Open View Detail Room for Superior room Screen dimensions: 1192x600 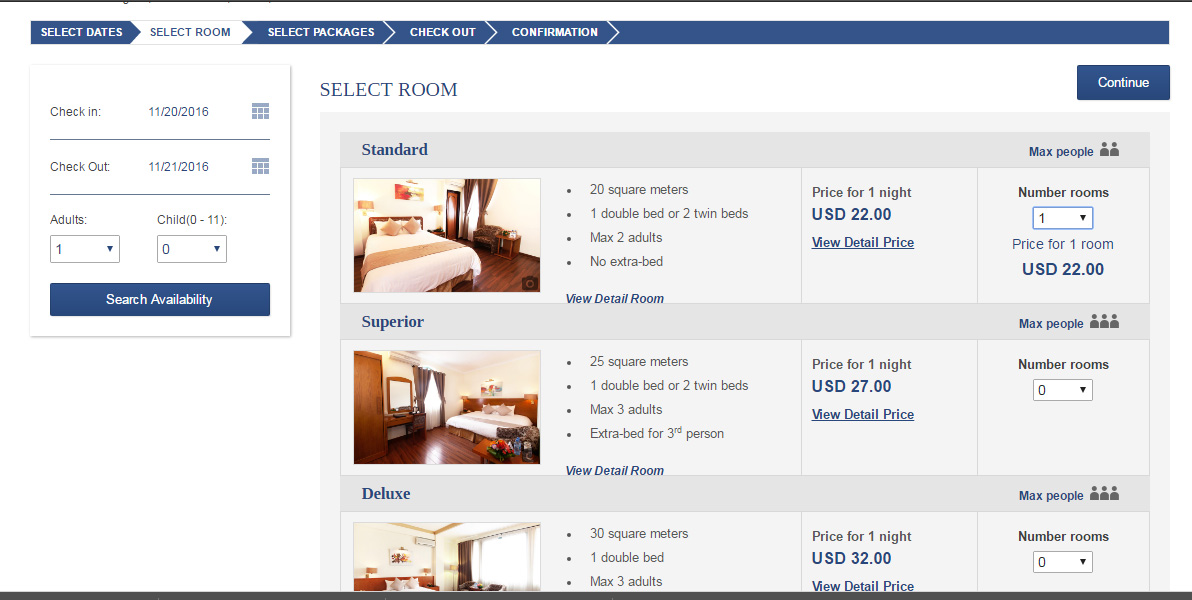pyautogui.click(x=614, y=470)
